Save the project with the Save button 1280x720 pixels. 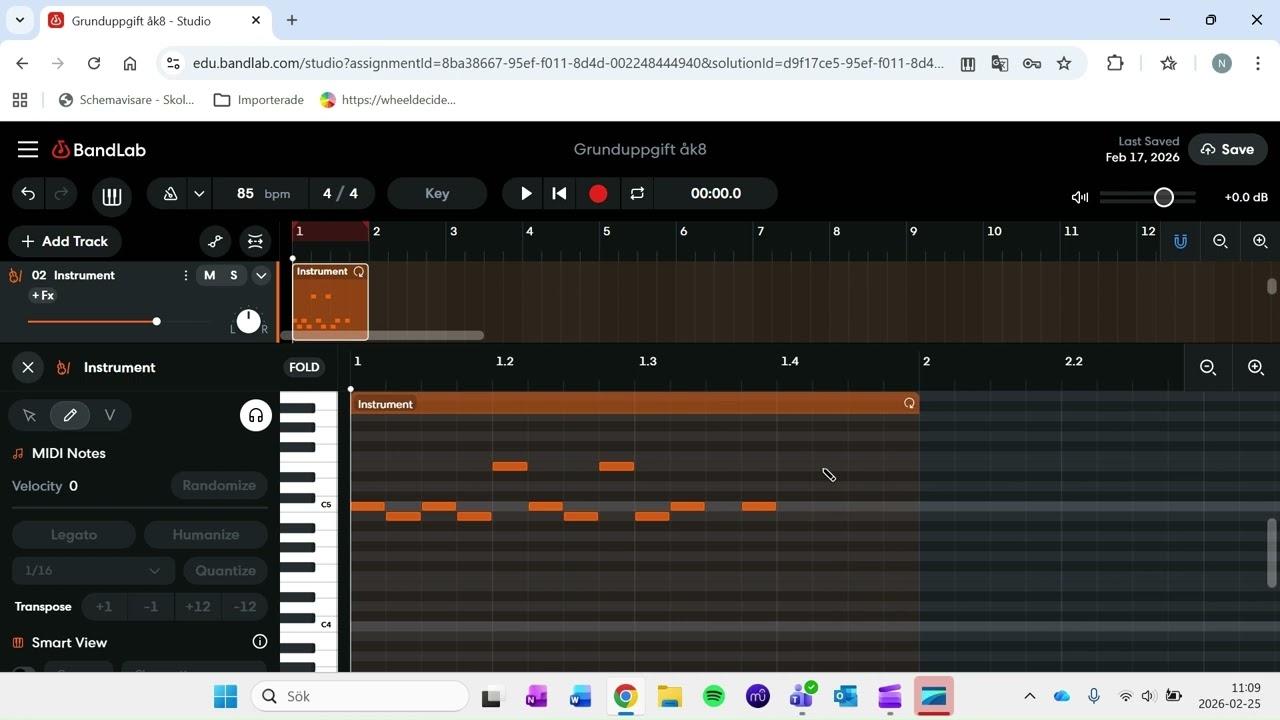pos(1228,150)
